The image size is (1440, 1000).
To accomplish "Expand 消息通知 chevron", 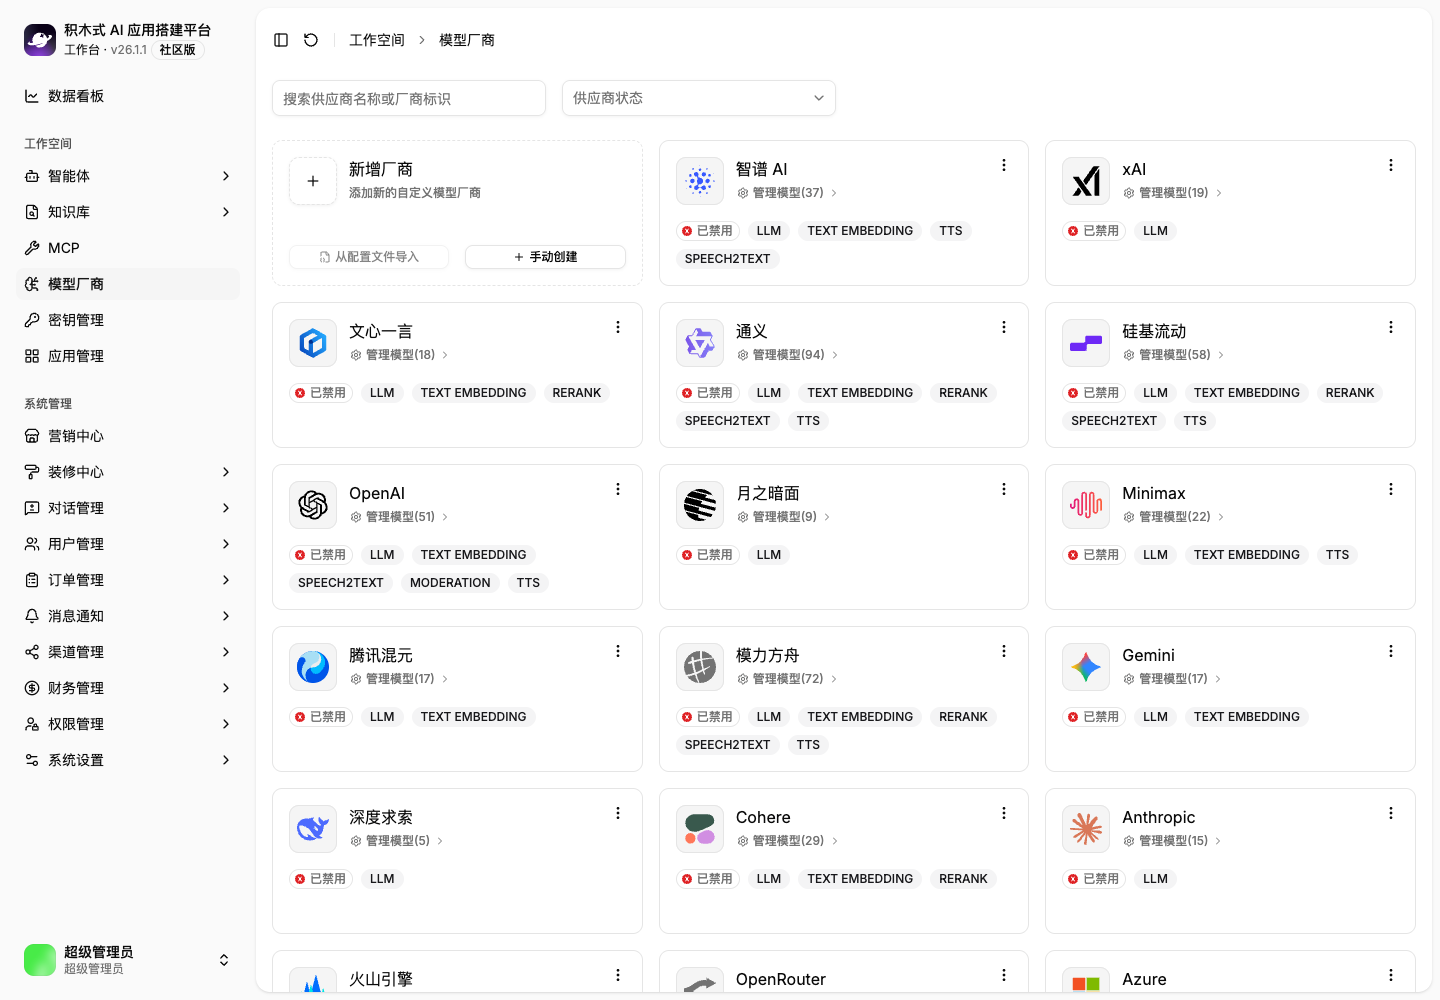I will 226,616.
